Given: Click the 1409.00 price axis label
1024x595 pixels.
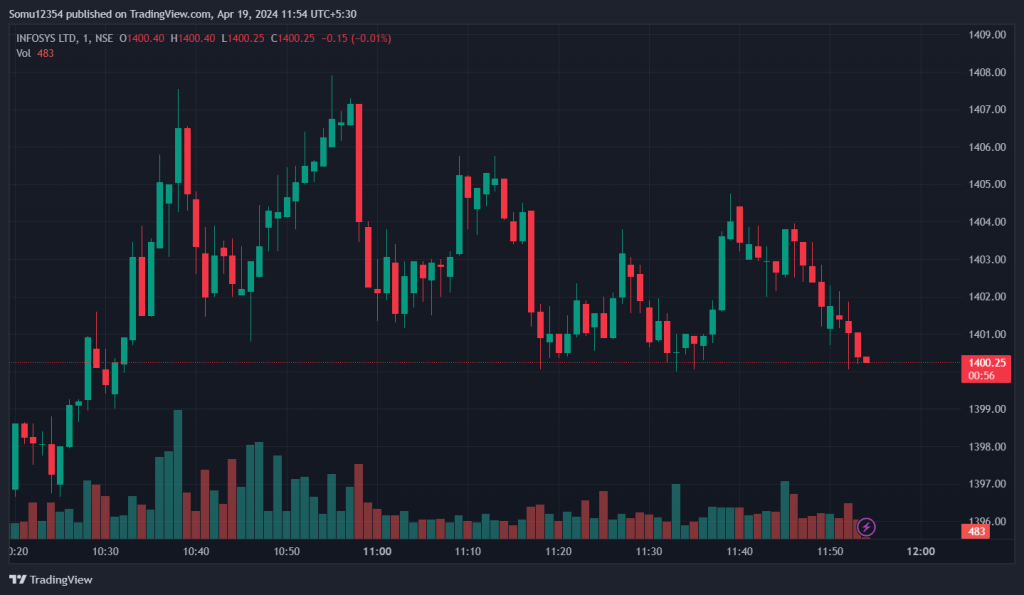Looking at the screenshot, I should (x=987, y=35).
